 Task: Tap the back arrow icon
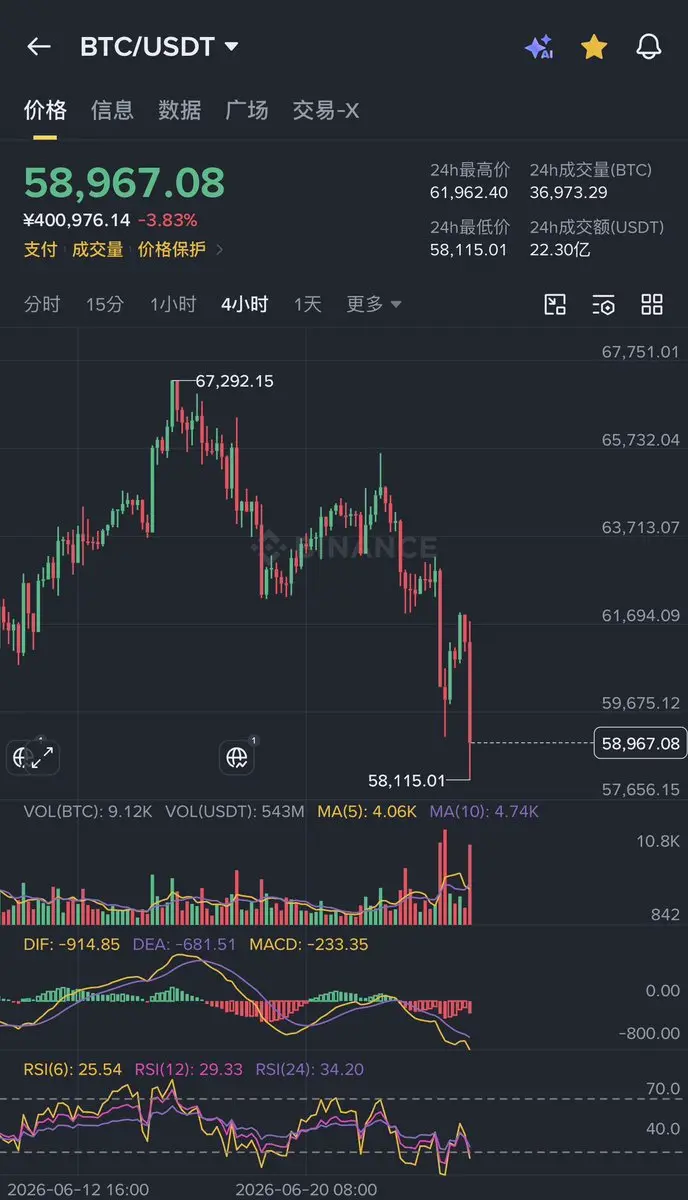[x=39, y=46]
